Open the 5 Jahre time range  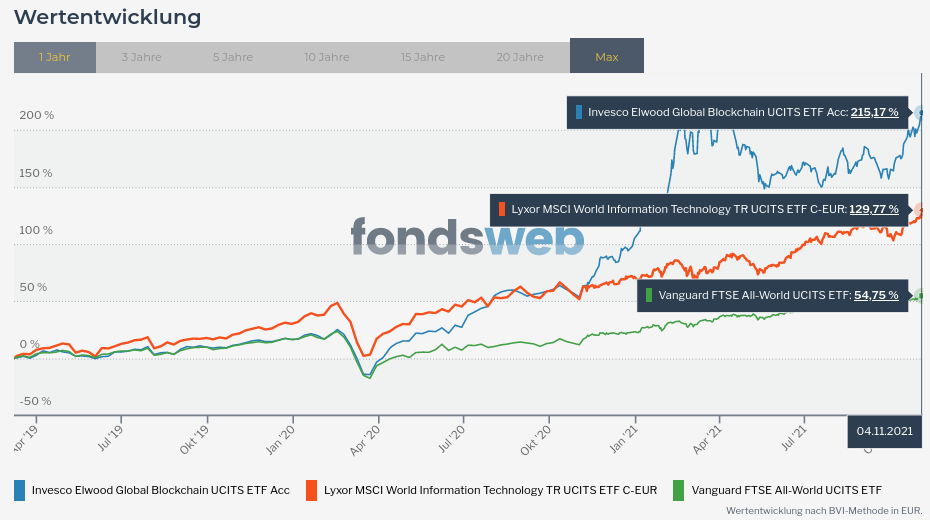coord(232,57)
